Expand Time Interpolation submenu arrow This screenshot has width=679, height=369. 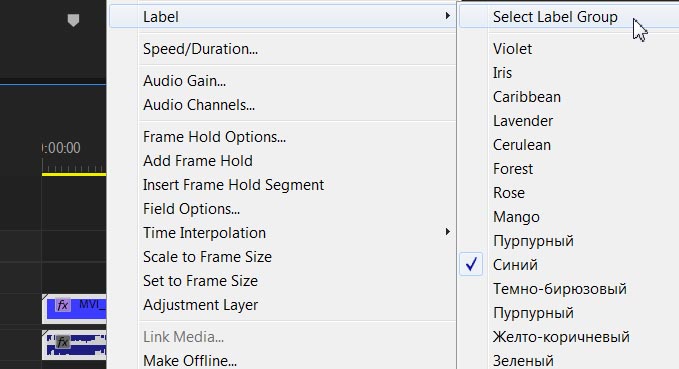click(x=447, y=232)
